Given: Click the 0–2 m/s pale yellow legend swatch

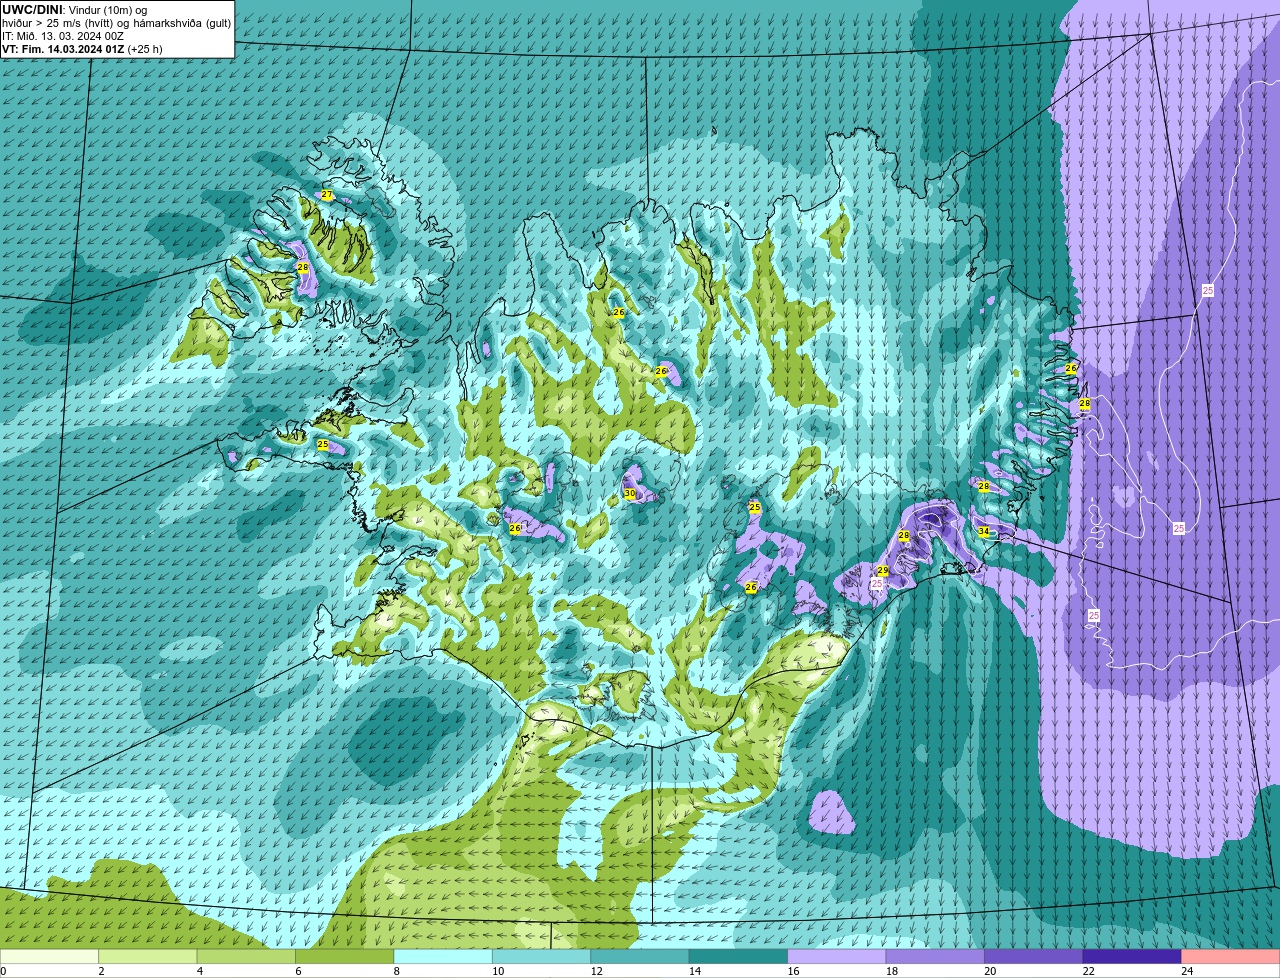Looking at the screenshot, I should 49,956.
